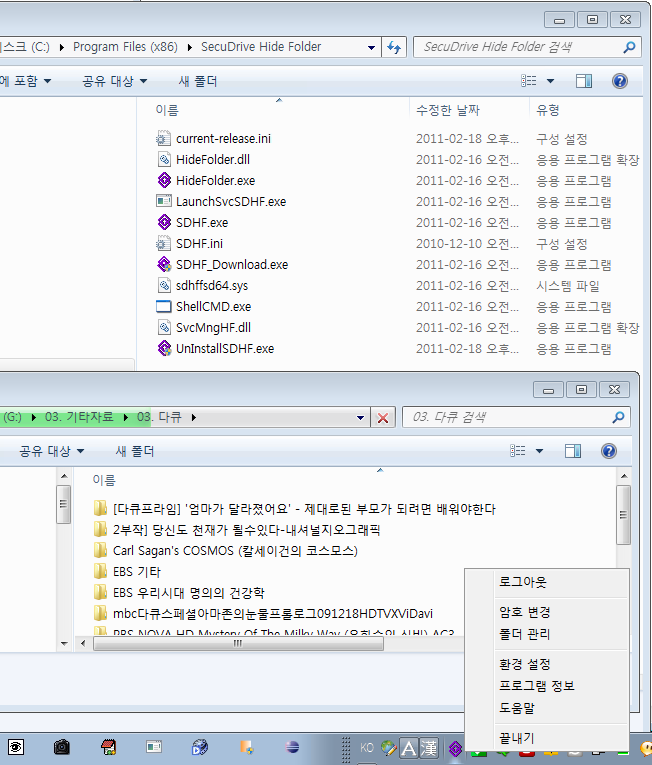Select the HideFolder.dll file icon
Image resolution: width=652 pixels, height=765 pixels.
[164, 160]
